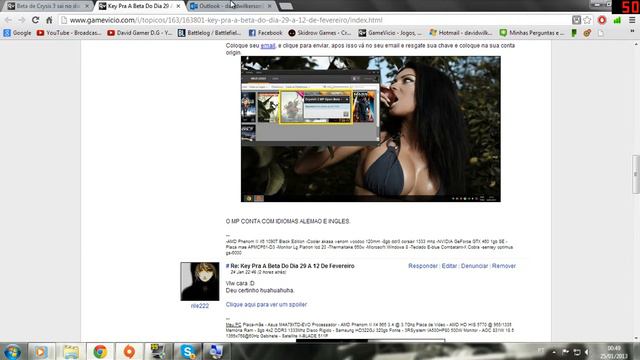Screen dimensions: 640x360
Task: Open the media player taskbar icon
Action: 41,351
